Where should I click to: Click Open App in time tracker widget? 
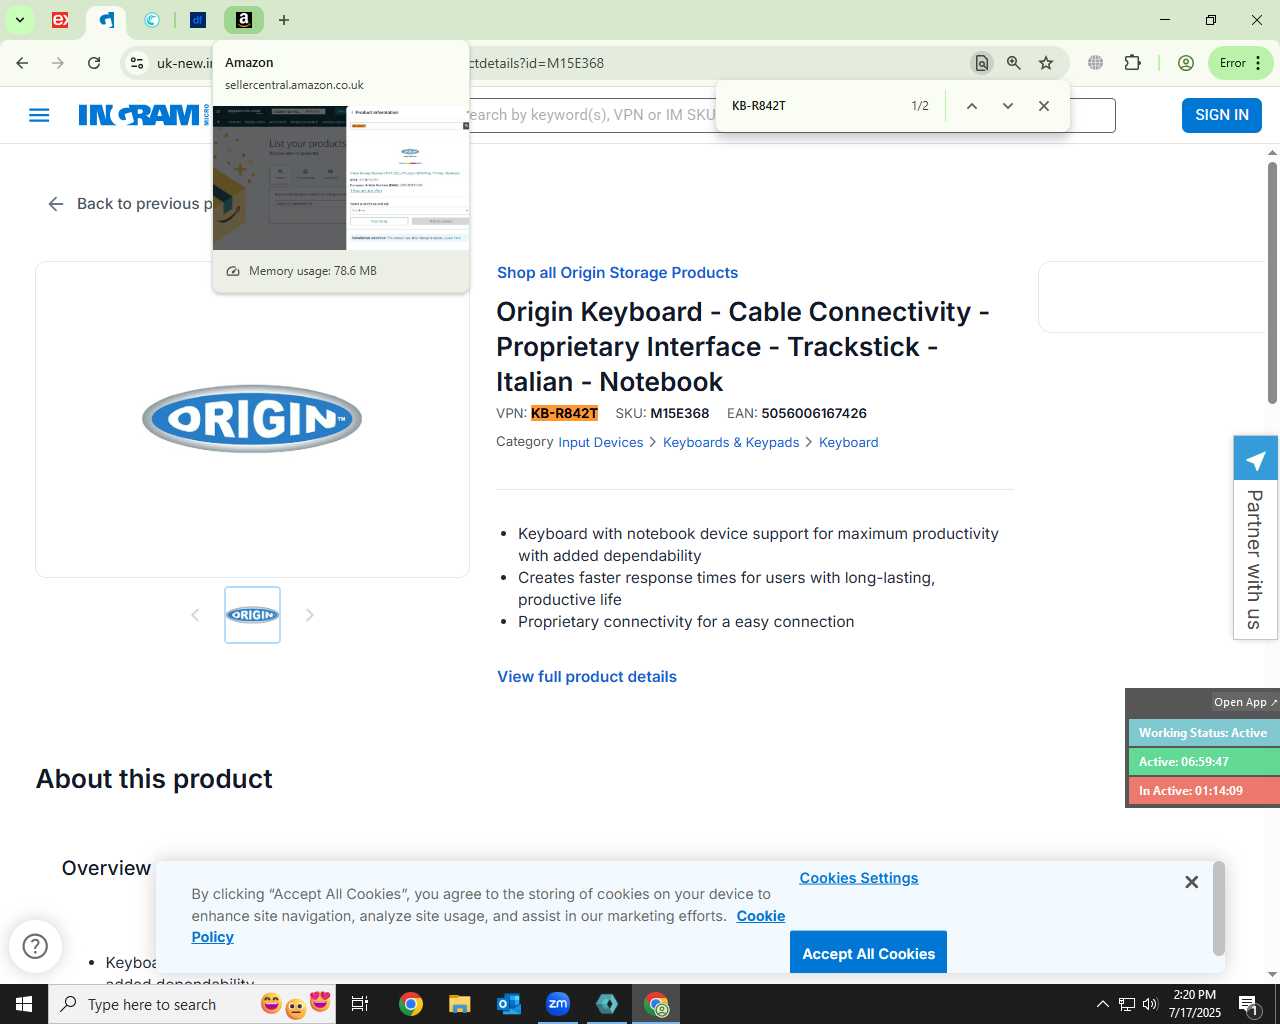1244,702
